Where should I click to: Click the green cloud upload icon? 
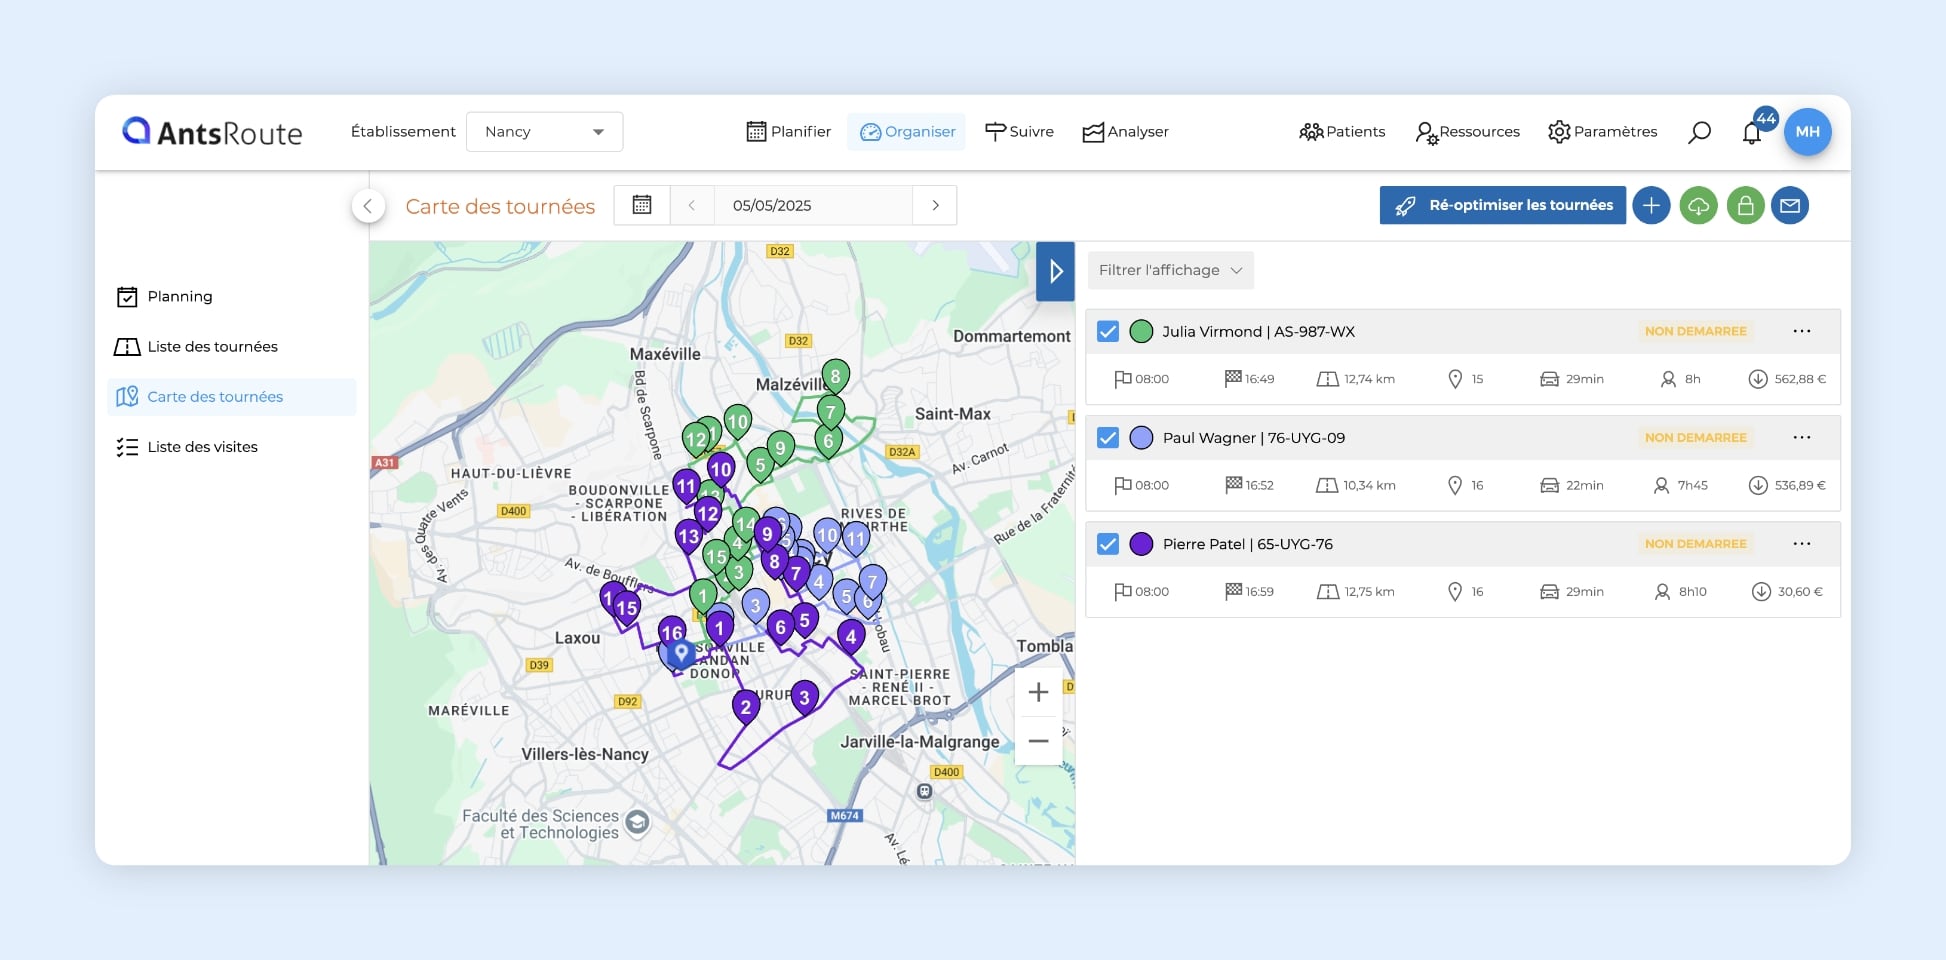pyautogui.click(x=1698, y=206)
